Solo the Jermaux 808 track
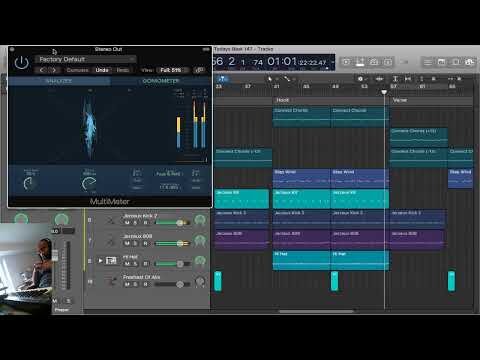480x360 pixels. [136, 243]
